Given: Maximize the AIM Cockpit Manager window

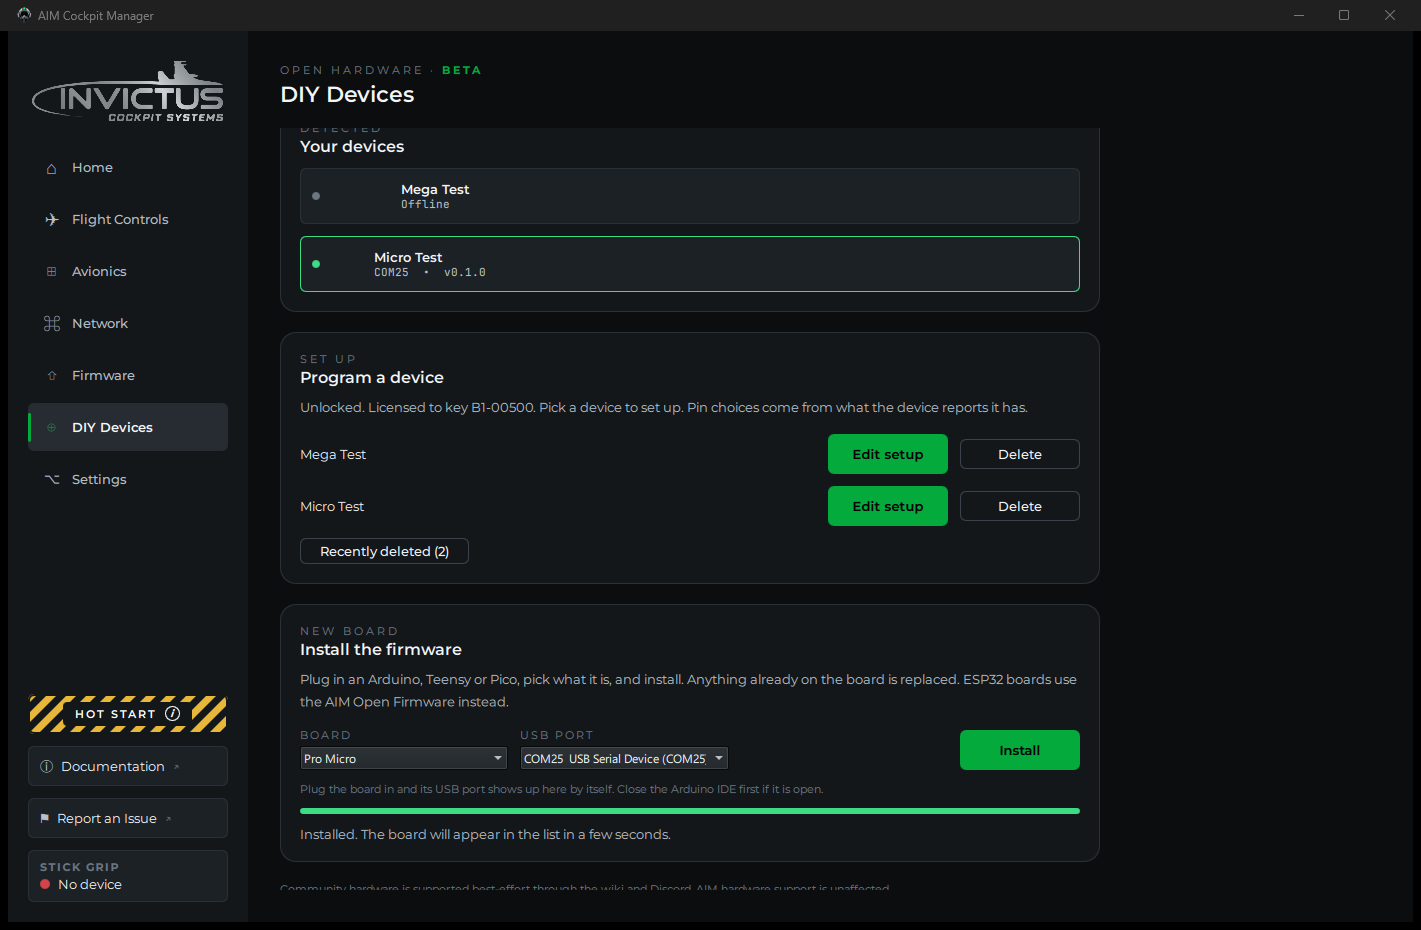Looking at the screenshot, I should (1344, 15).
